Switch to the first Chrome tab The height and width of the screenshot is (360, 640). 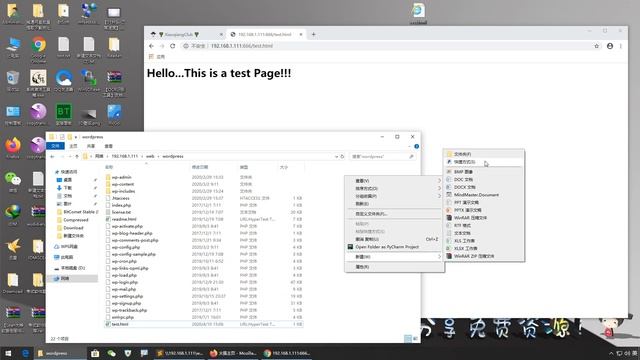[186, 34]
